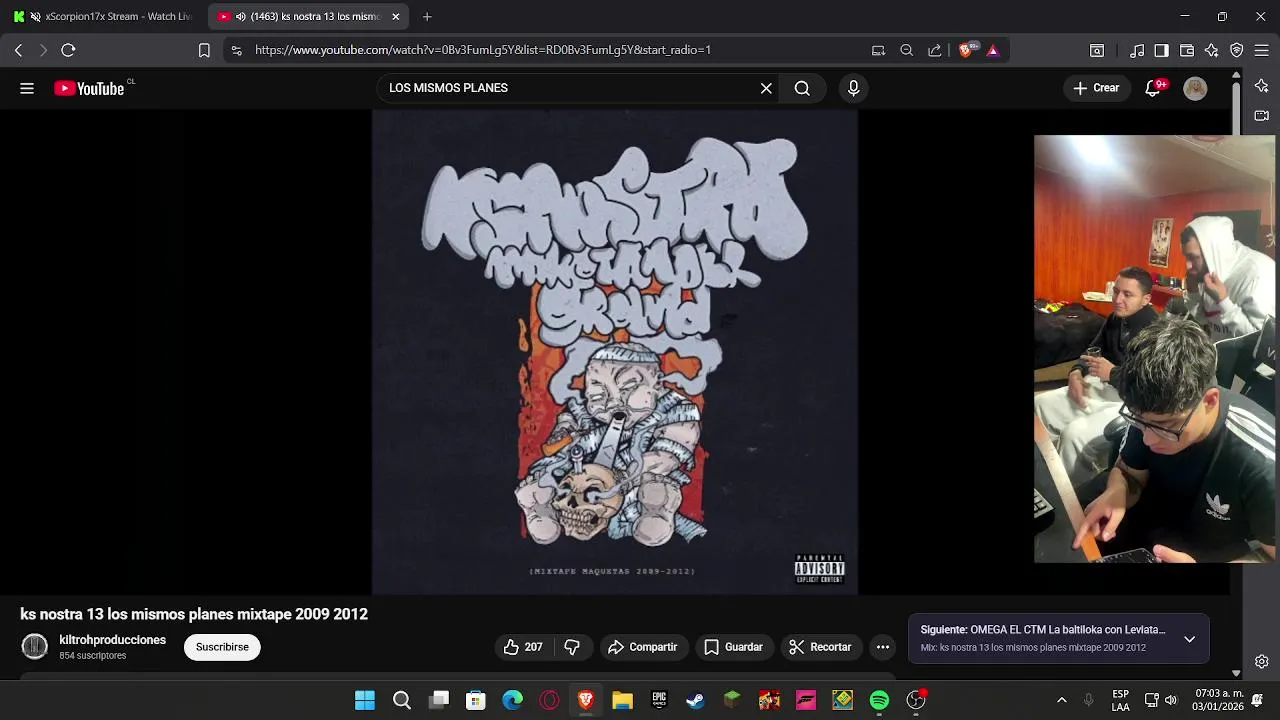Start voice search with microphone
1280x720 pixels.
pyautogui.click(x=853, y=88)
